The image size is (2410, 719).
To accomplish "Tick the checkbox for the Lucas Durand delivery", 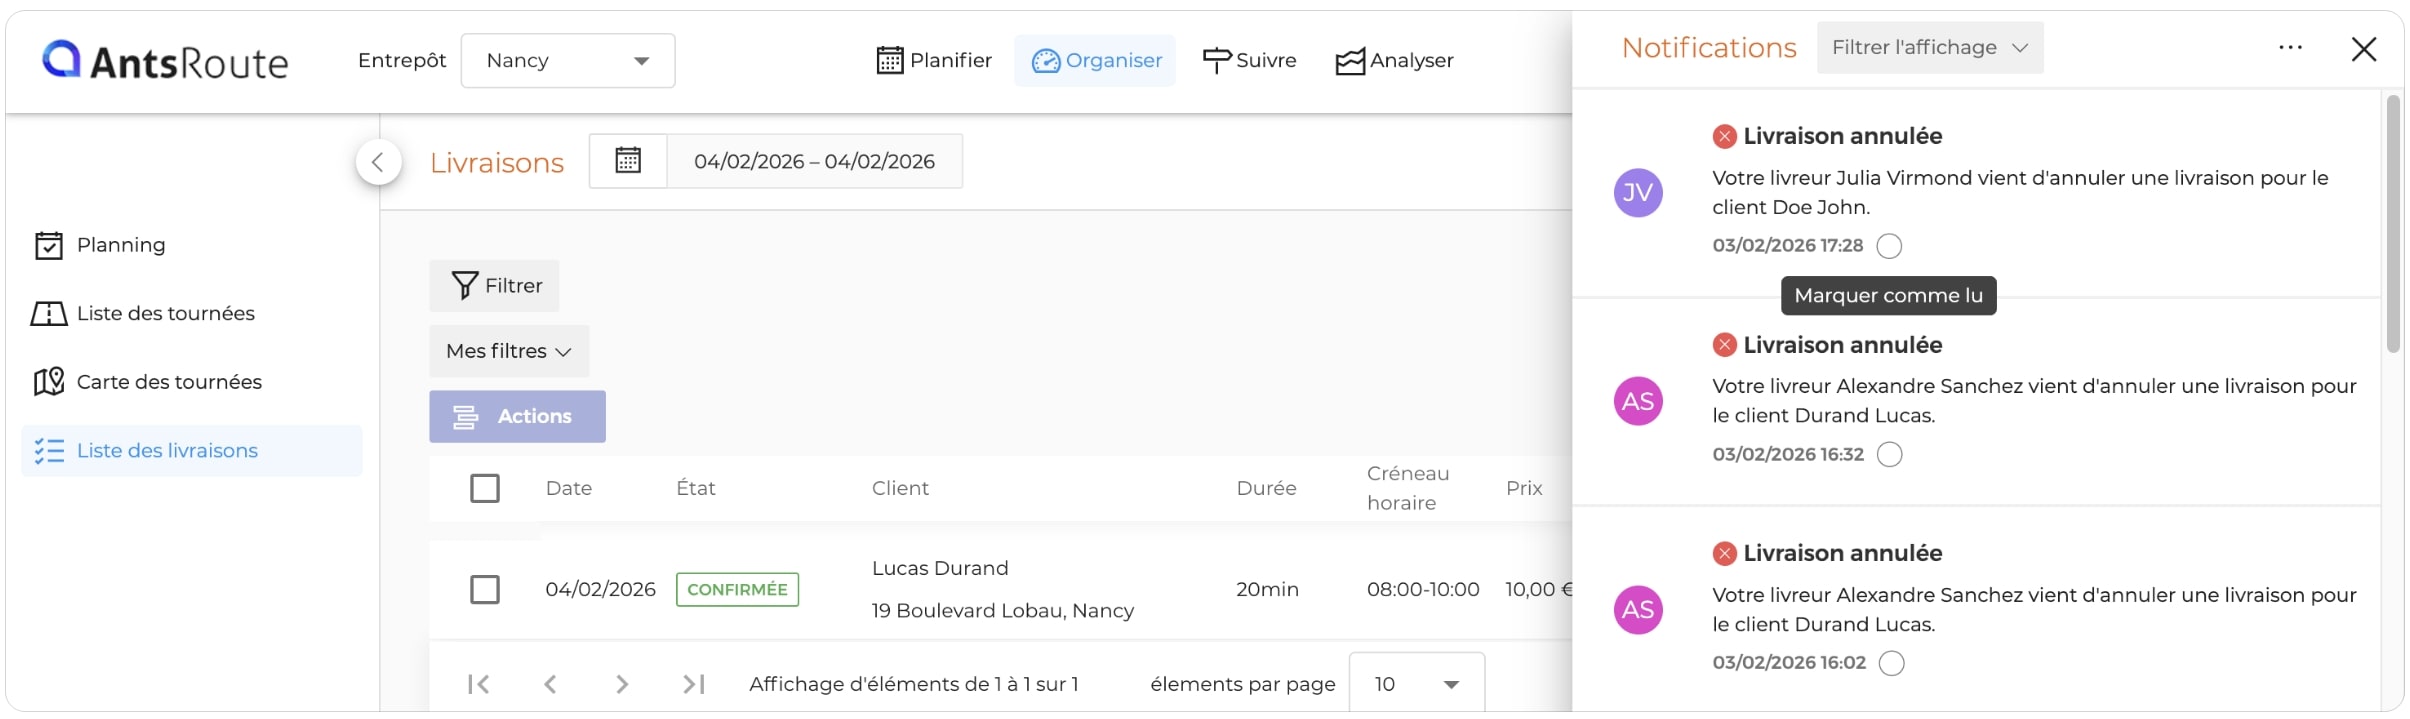I will tap(485, 589).
